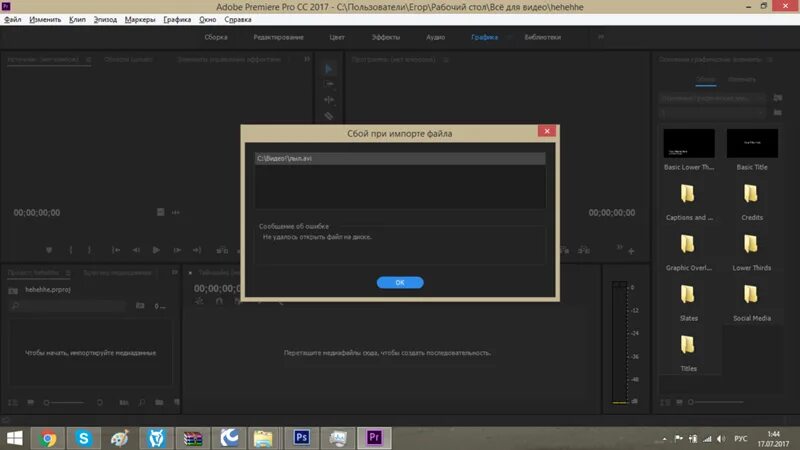
Task: Expand the Project panel tab overflow chevron
Action: click(174, 272)
